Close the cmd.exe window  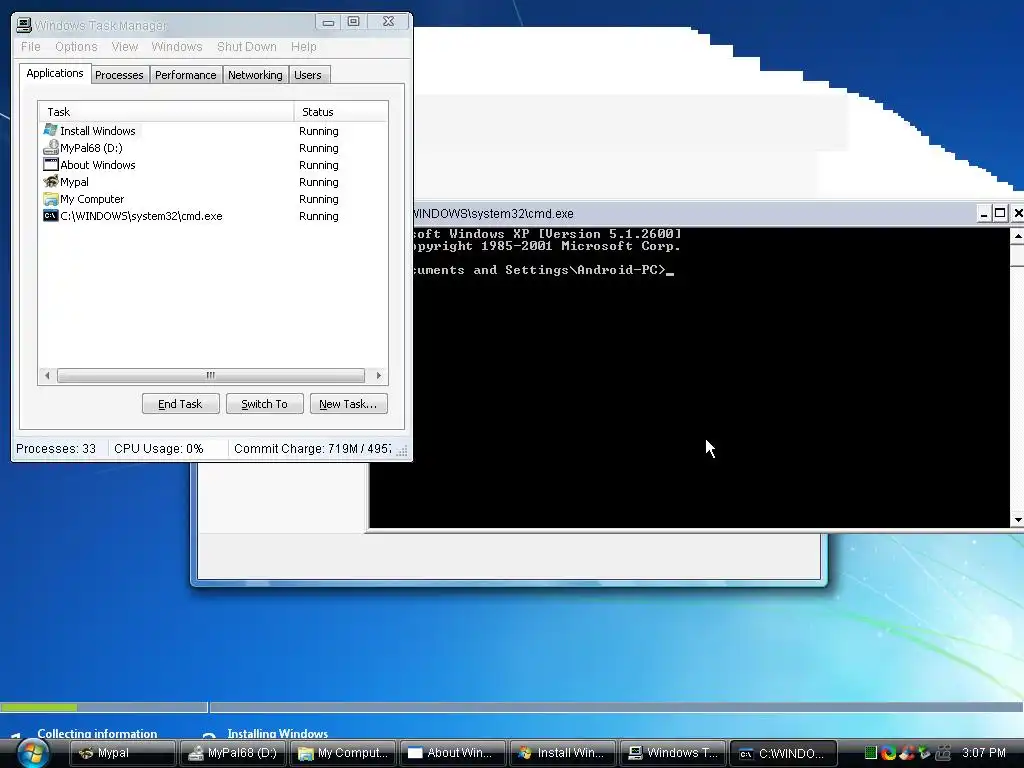point(1017,214)
